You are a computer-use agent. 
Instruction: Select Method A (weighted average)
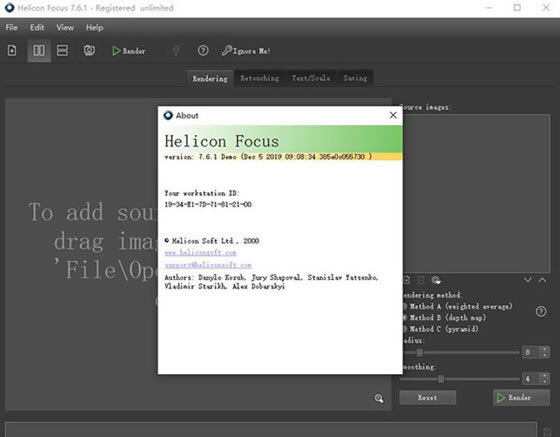tap(458, 306)
